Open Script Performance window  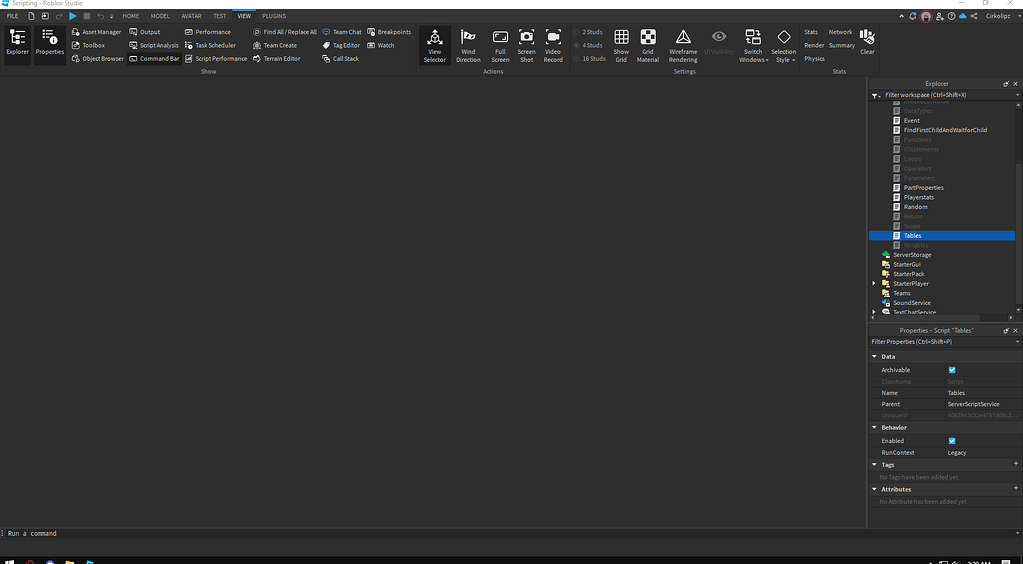[x=216, y=59]
